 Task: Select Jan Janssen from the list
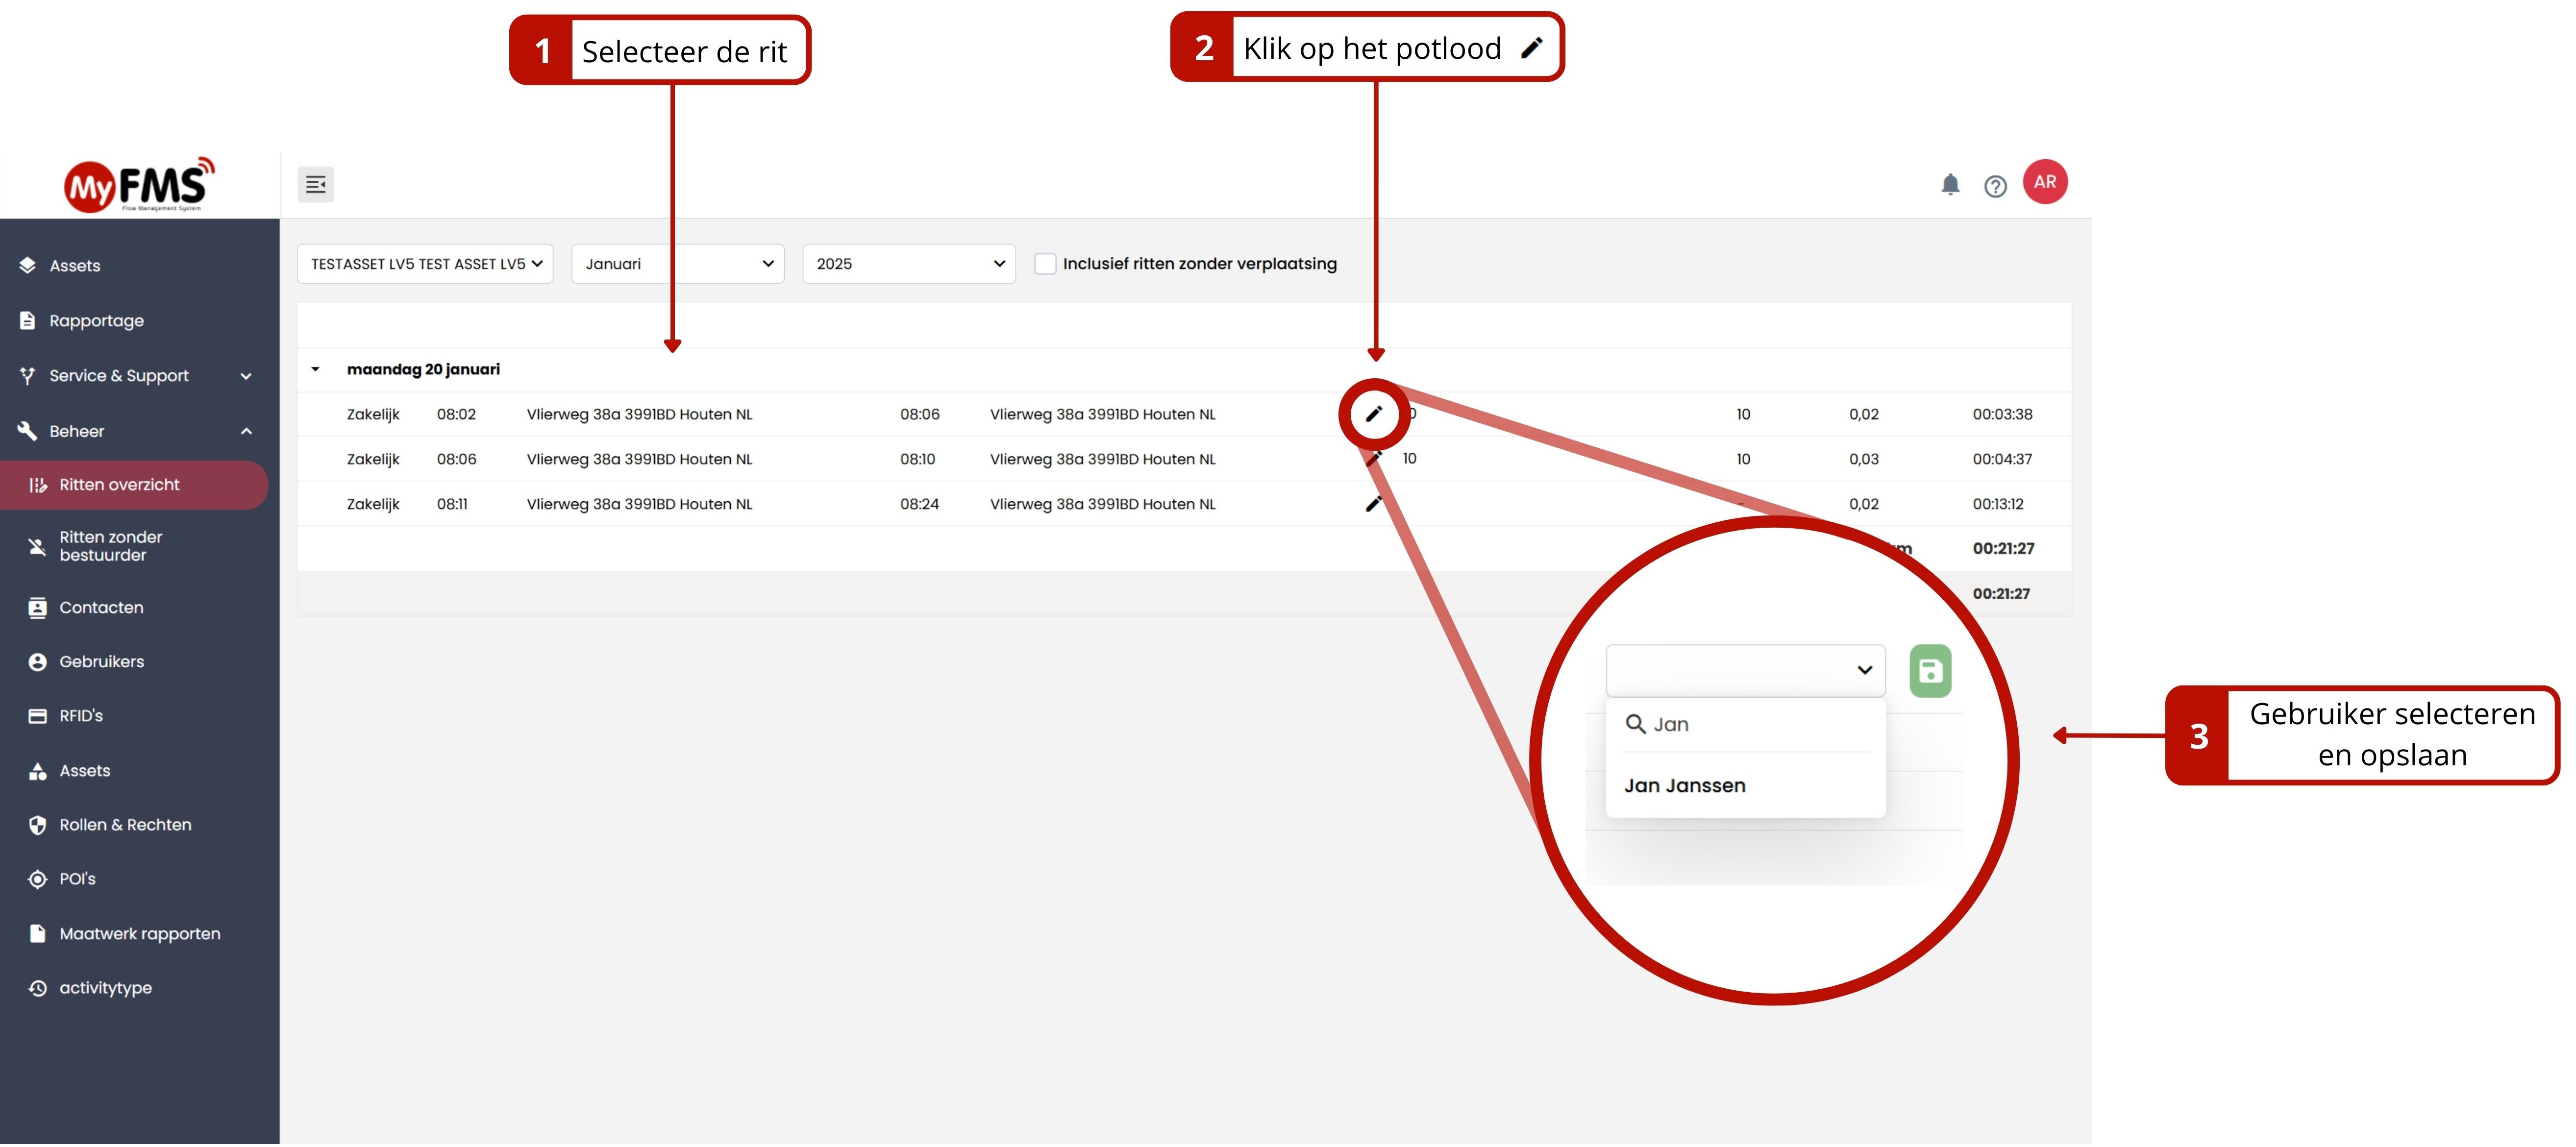tap(1684, 786)
